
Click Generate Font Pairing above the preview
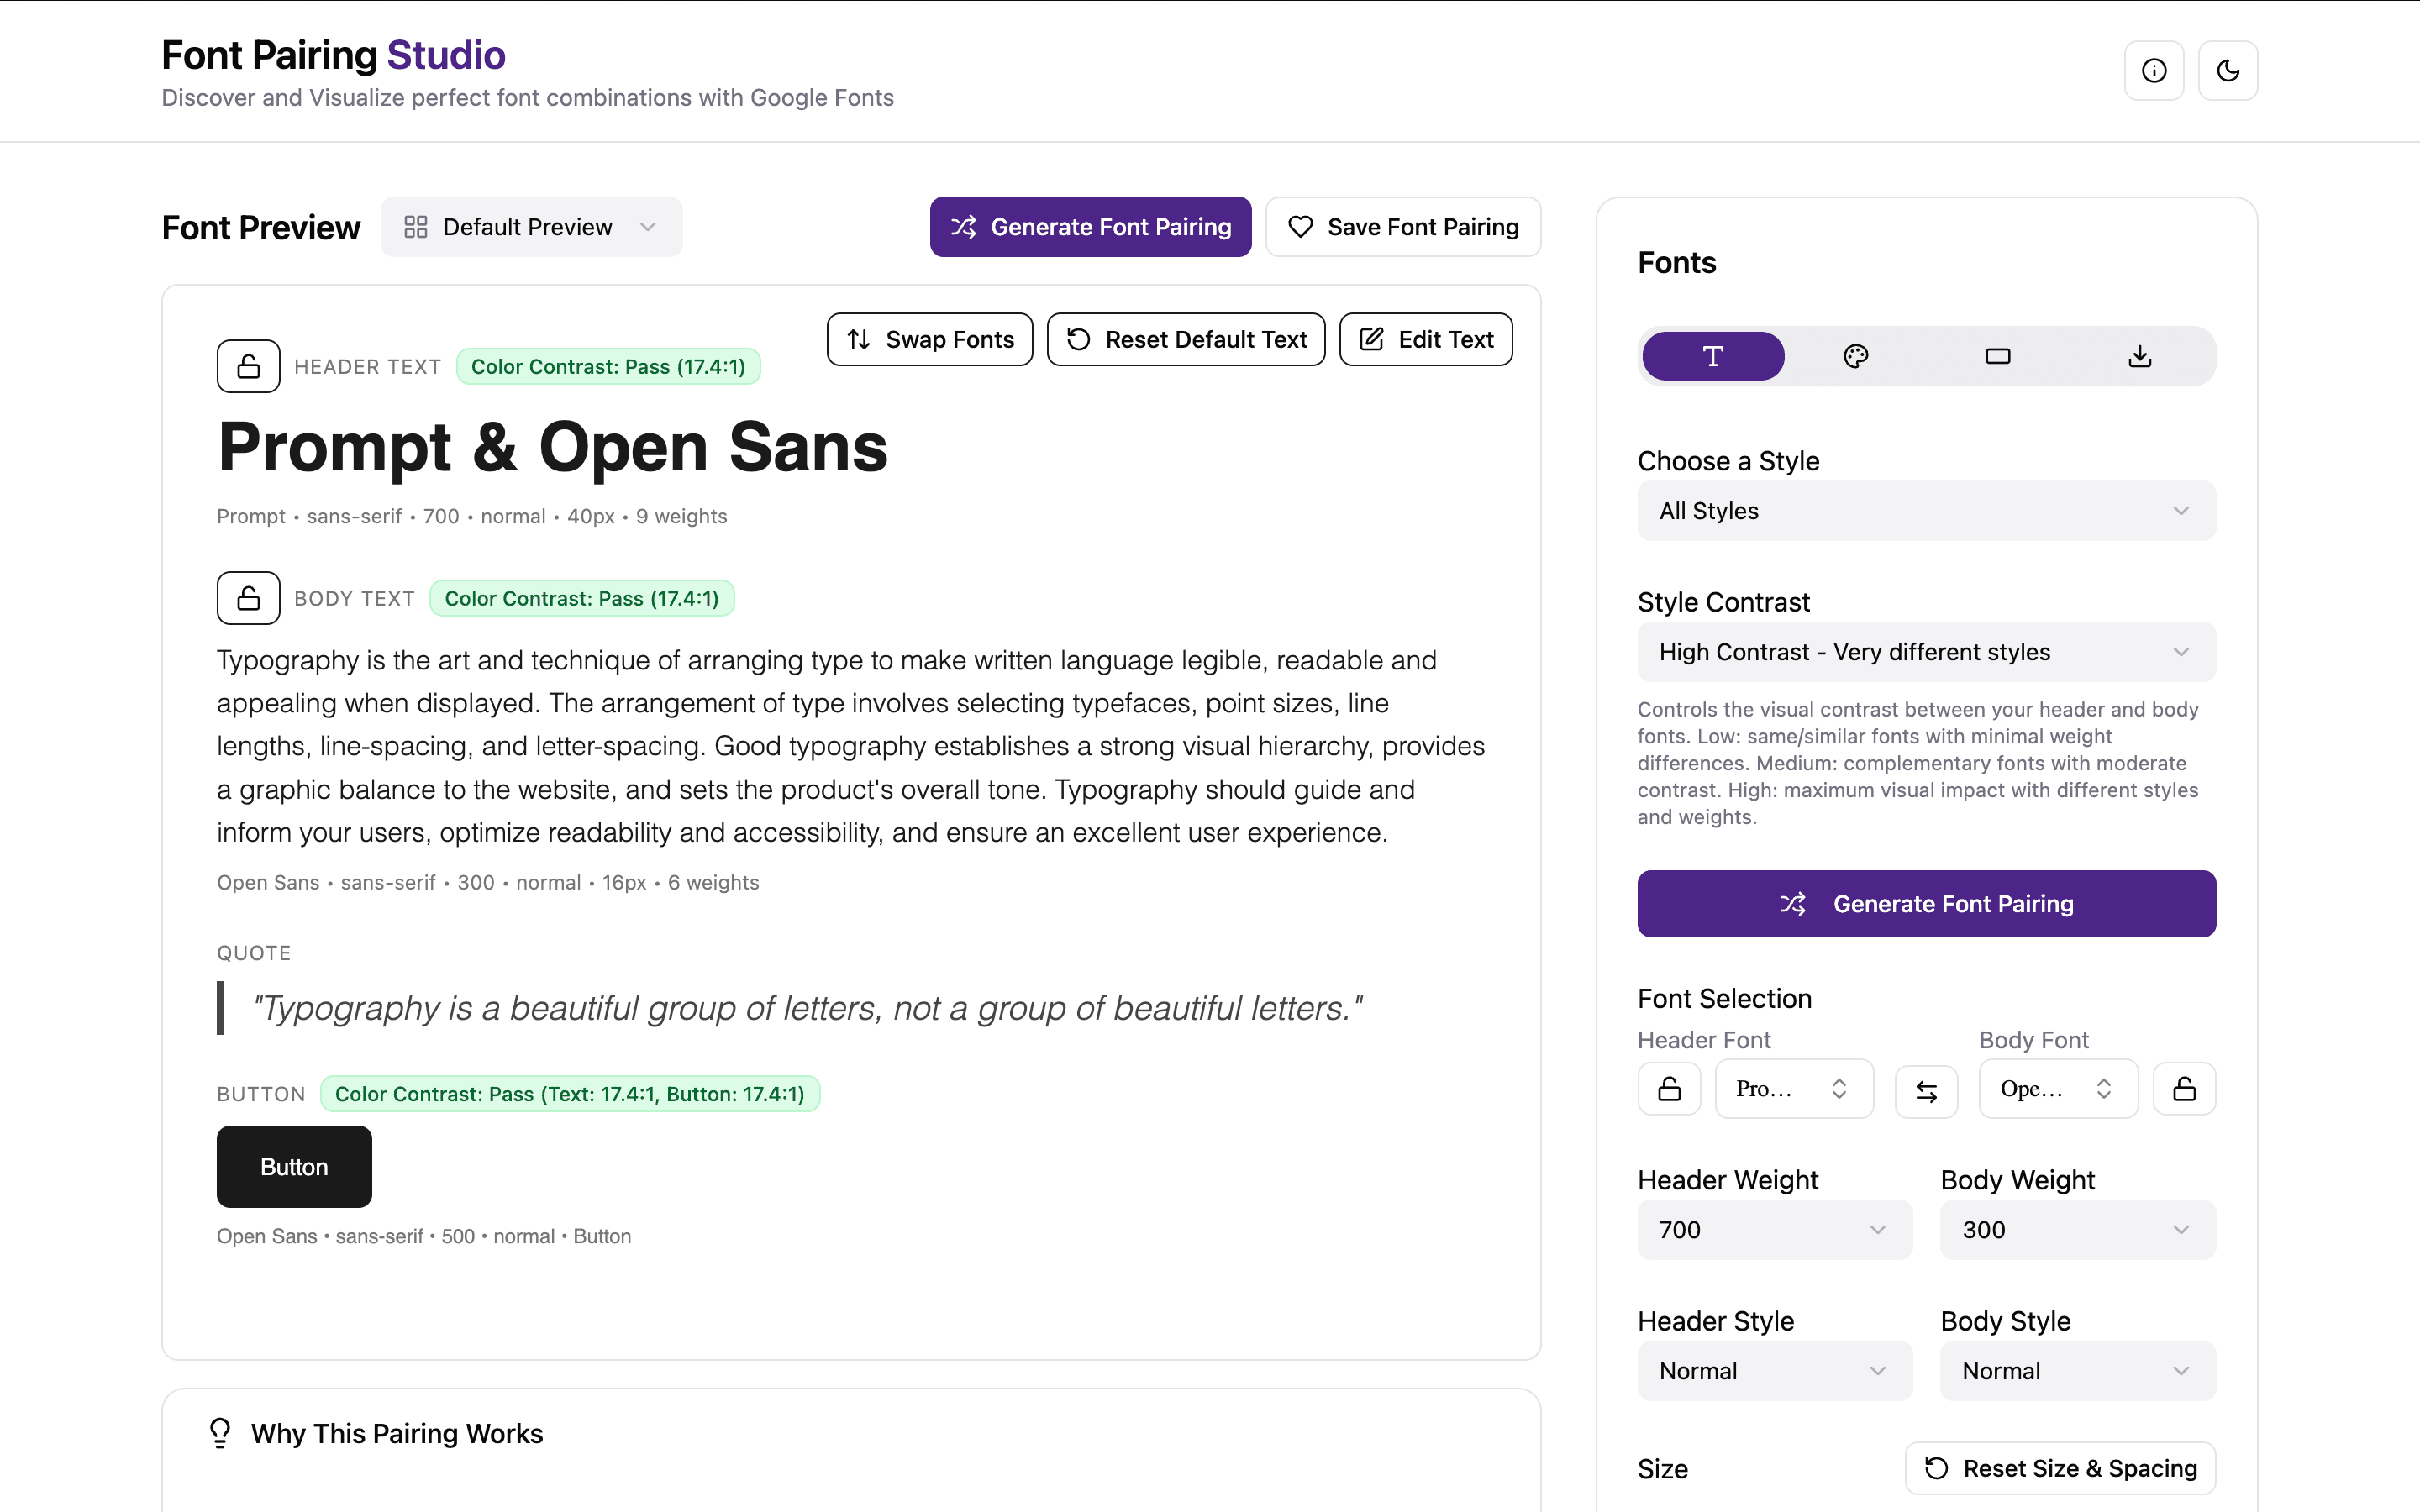(x=1090, y=227)
